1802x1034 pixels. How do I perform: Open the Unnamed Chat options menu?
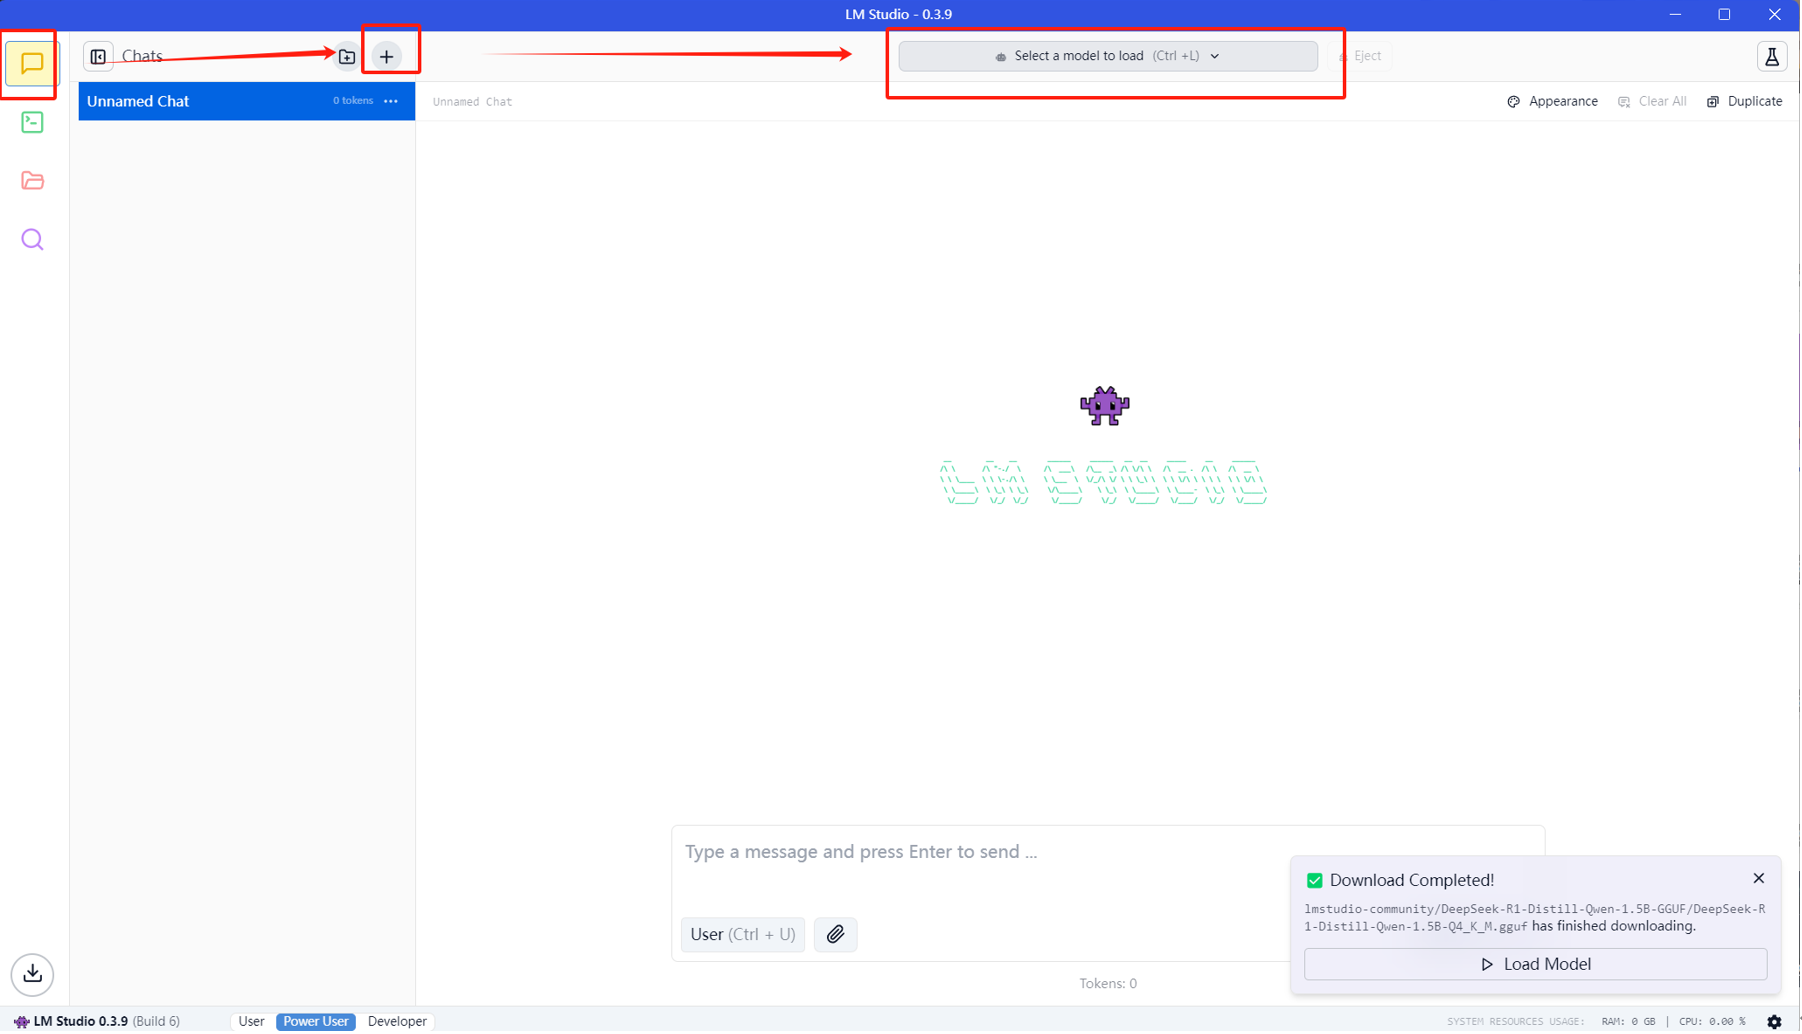point(392,101)
